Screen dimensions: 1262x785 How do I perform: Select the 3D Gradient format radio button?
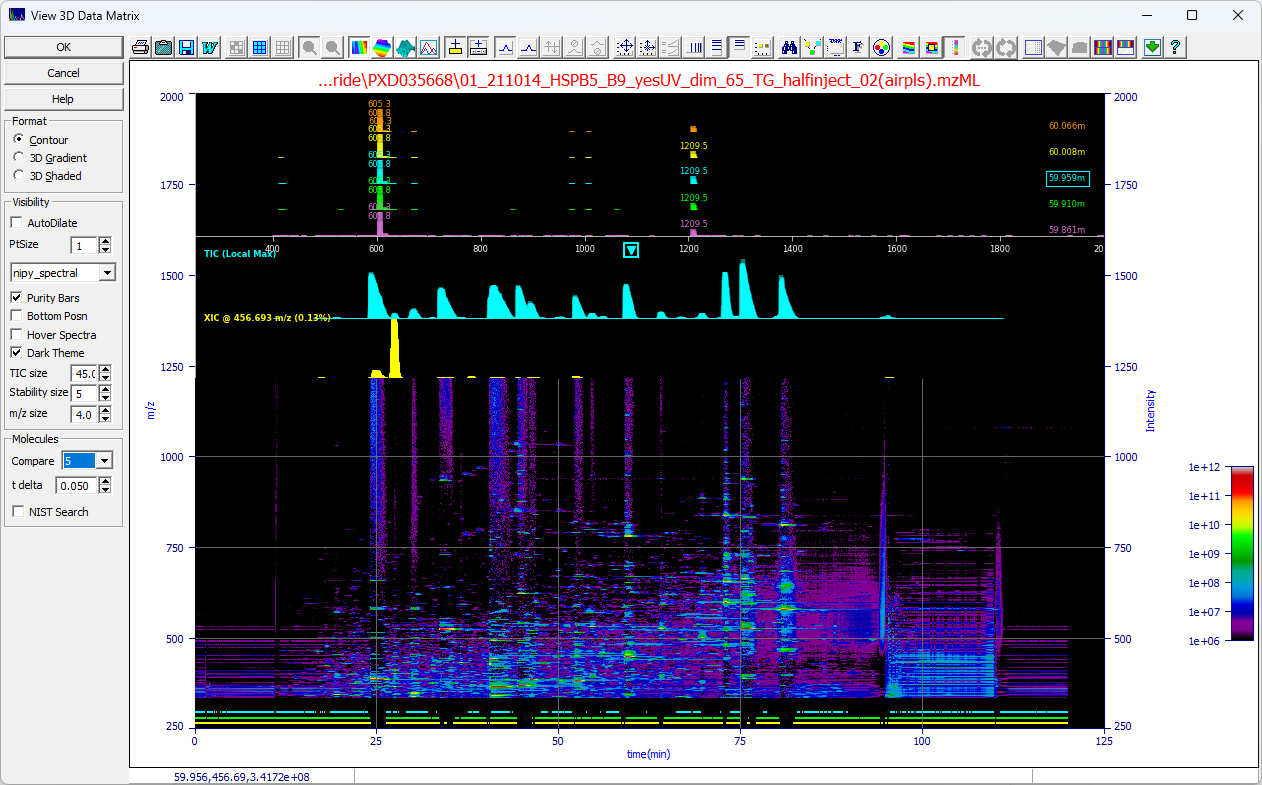coord(17,158)
